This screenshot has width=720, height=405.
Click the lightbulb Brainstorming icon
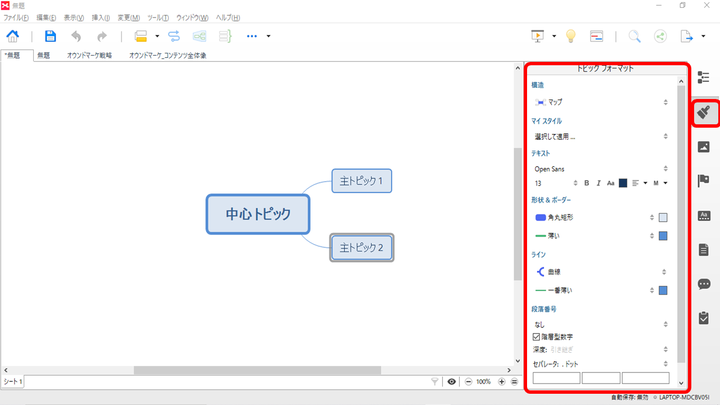[x=570, y=36]
